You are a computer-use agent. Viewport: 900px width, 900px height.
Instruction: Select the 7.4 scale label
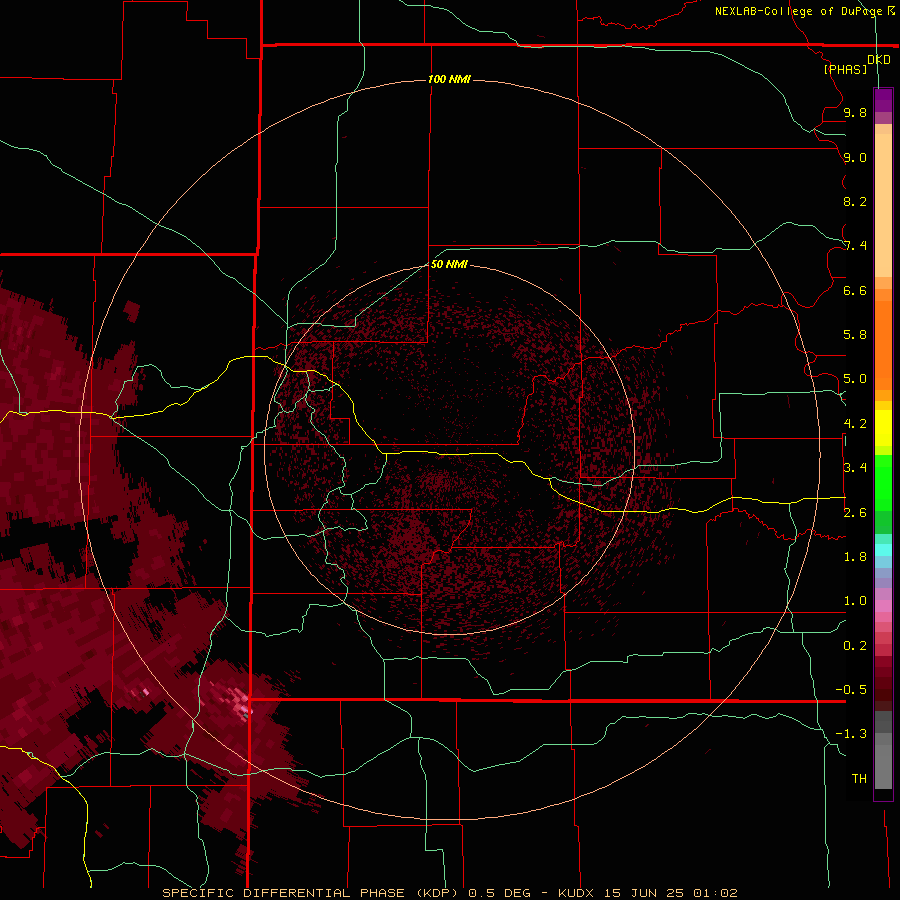click(x=855, y=246)
